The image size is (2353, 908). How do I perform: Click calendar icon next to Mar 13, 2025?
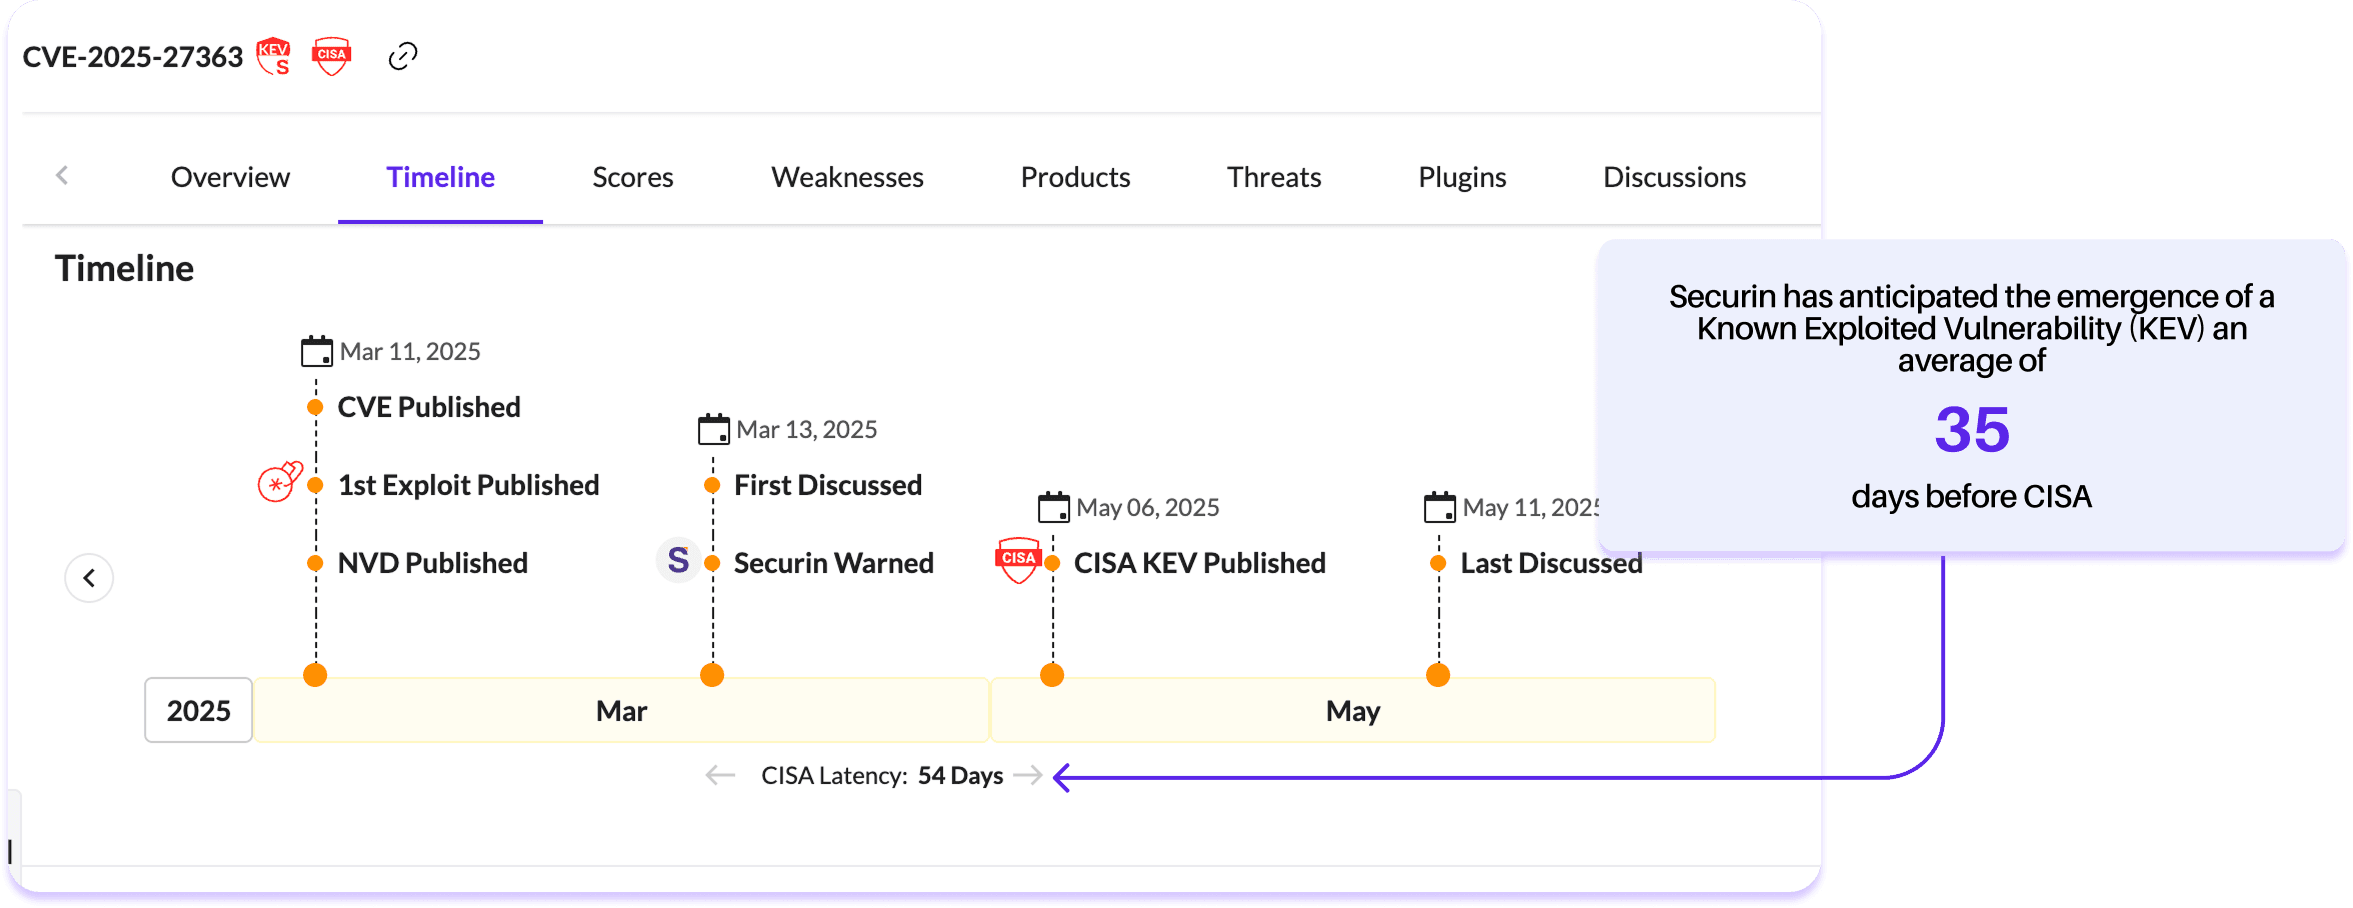pos(713,430)
